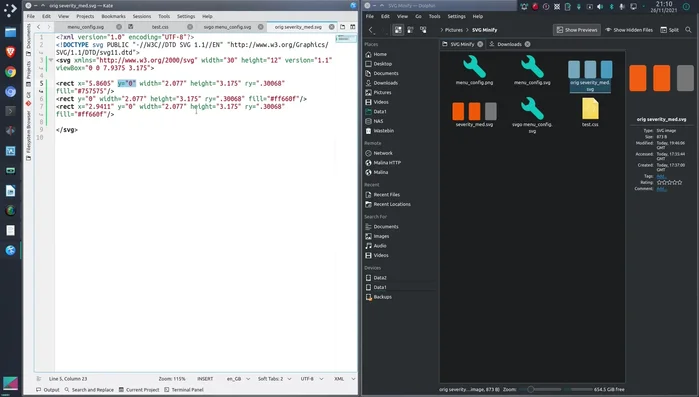Toggle Output panel in Kate
This screenshot has height=397, width=699.
(x=48, y=389)
